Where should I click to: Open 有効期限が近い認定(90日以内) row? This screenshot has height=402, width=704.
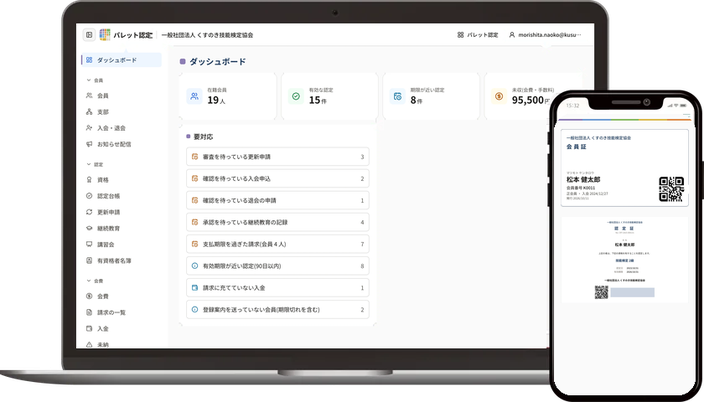[277, 266]
